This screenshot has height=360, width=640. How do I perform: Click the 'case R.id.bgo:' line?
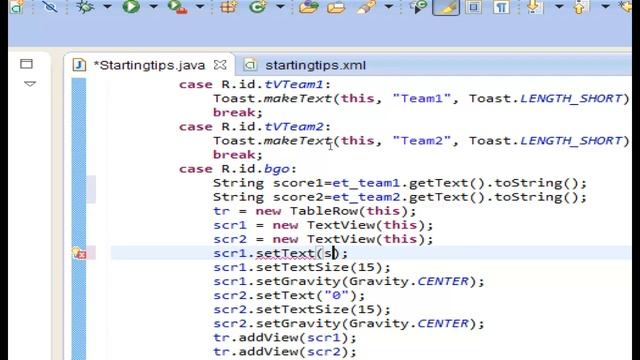coord(238,169)
